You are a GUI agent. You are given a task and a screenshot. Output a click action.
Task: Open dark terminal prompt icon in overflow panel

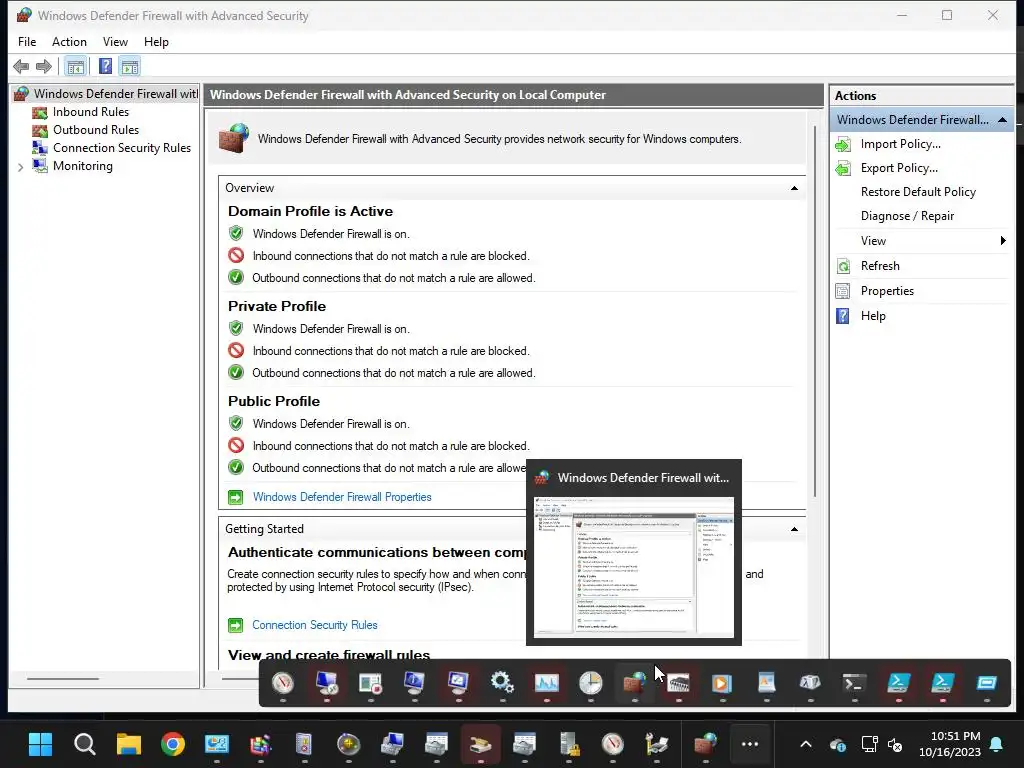click(854, 683)
